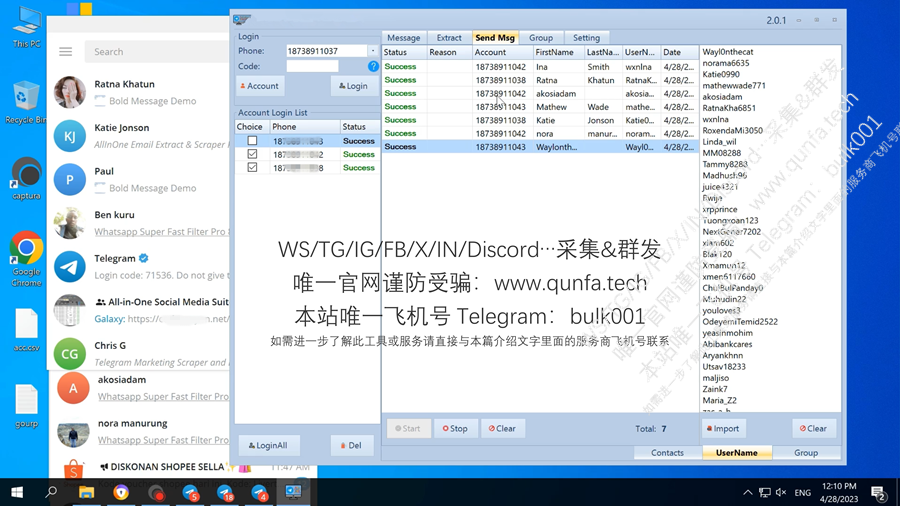Viewport: 900px width, 506px height.
Task: Focus the Phone input field
Action: 327,51
